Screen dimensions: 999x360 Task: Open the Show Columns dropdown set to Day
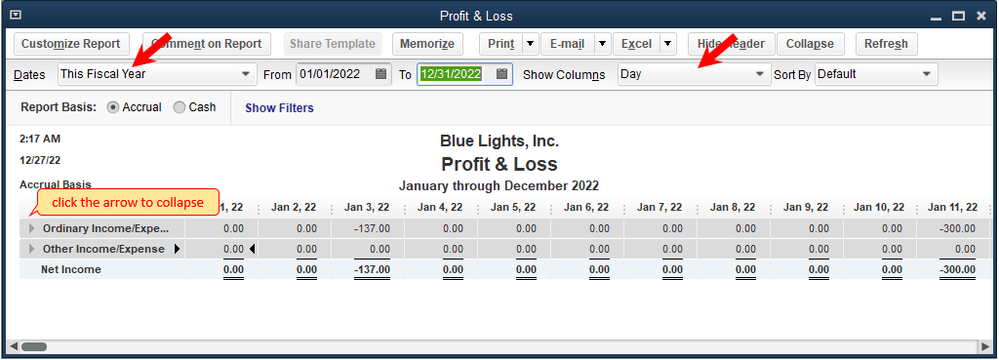pyautogui.click(x=694, y=74)
